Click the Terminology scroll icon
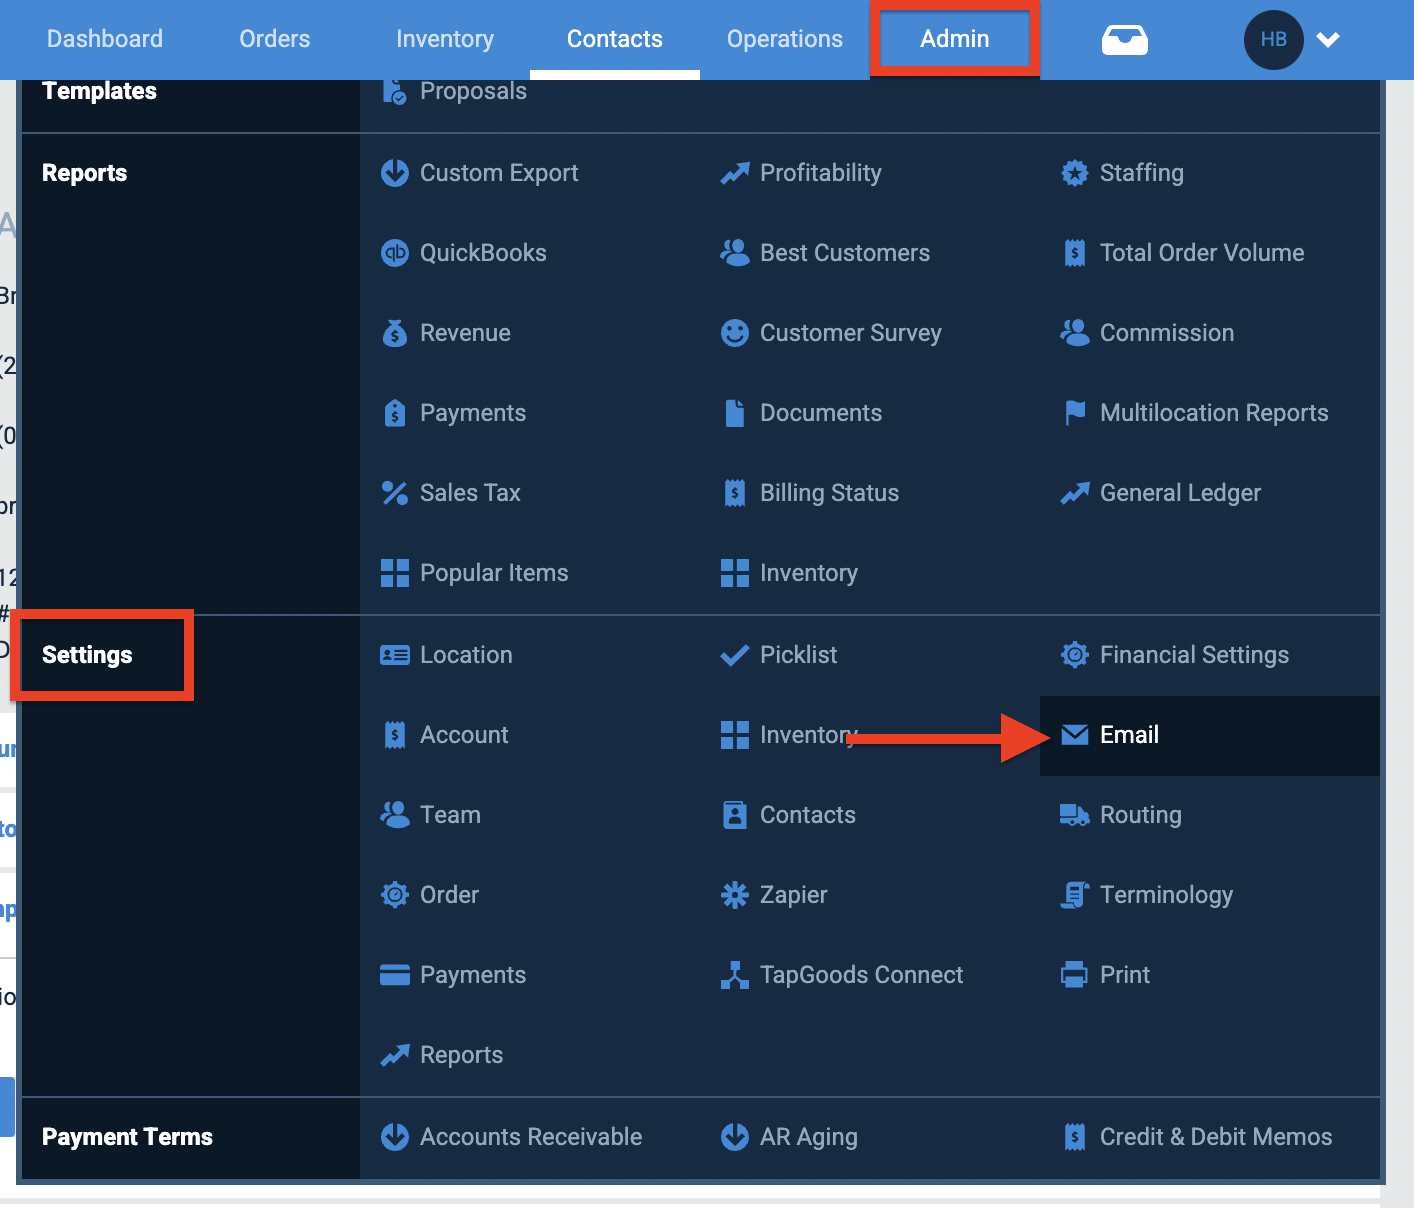This screenshot has height=1208, width=1414. coord(1075,895)
